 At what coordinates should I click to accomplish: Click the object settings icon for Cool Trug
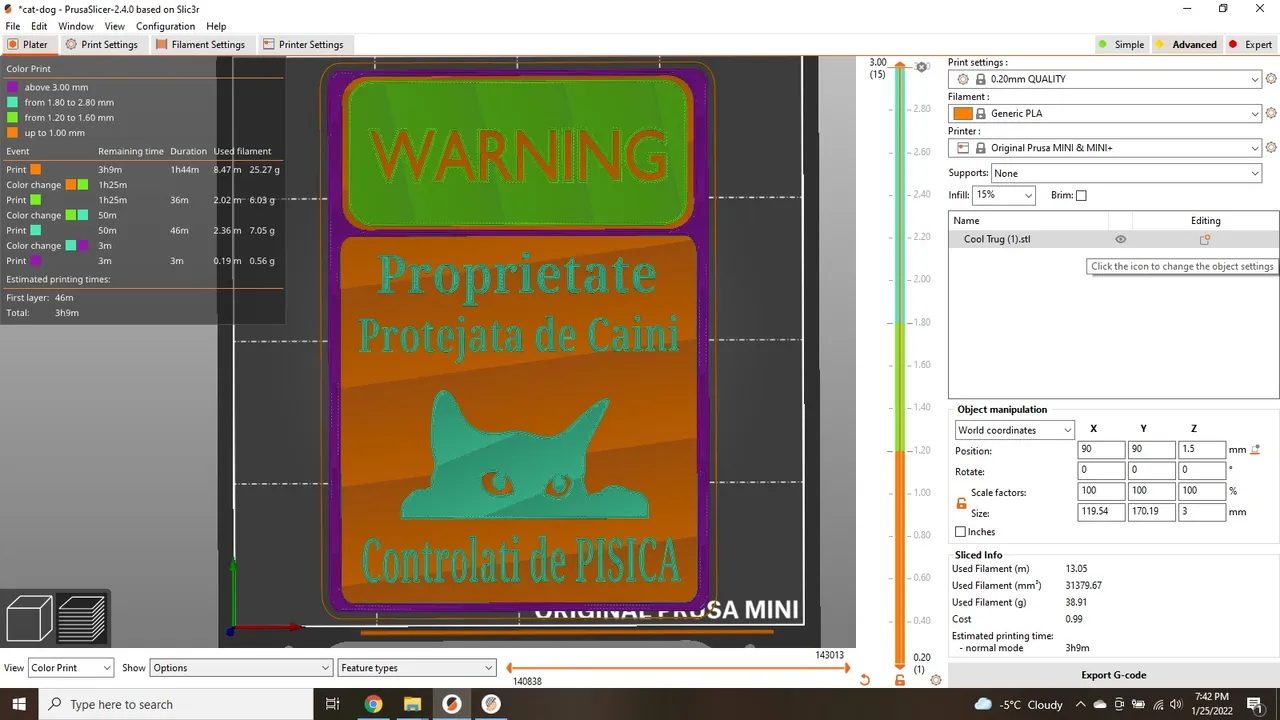point(1204,239)
